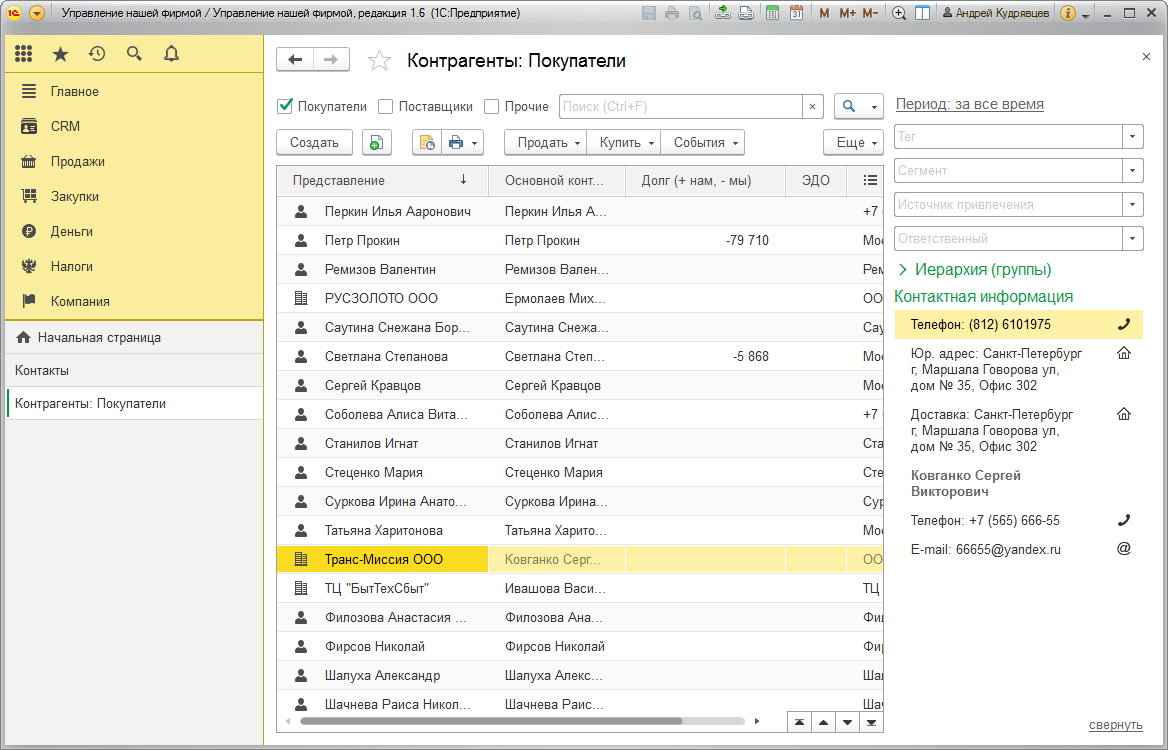This screenshot has width=1168, height=750.
Task: Open the Деньги section
Action: (x=72, y=232)
